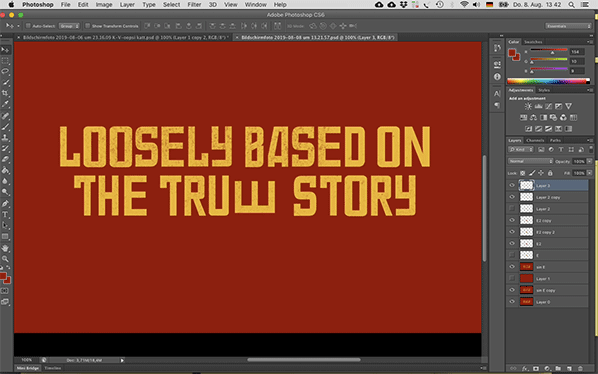Add a Curves adjustment
Image resolution: width=598 pixels, height=374 pixels.
(x=548, y=106)
